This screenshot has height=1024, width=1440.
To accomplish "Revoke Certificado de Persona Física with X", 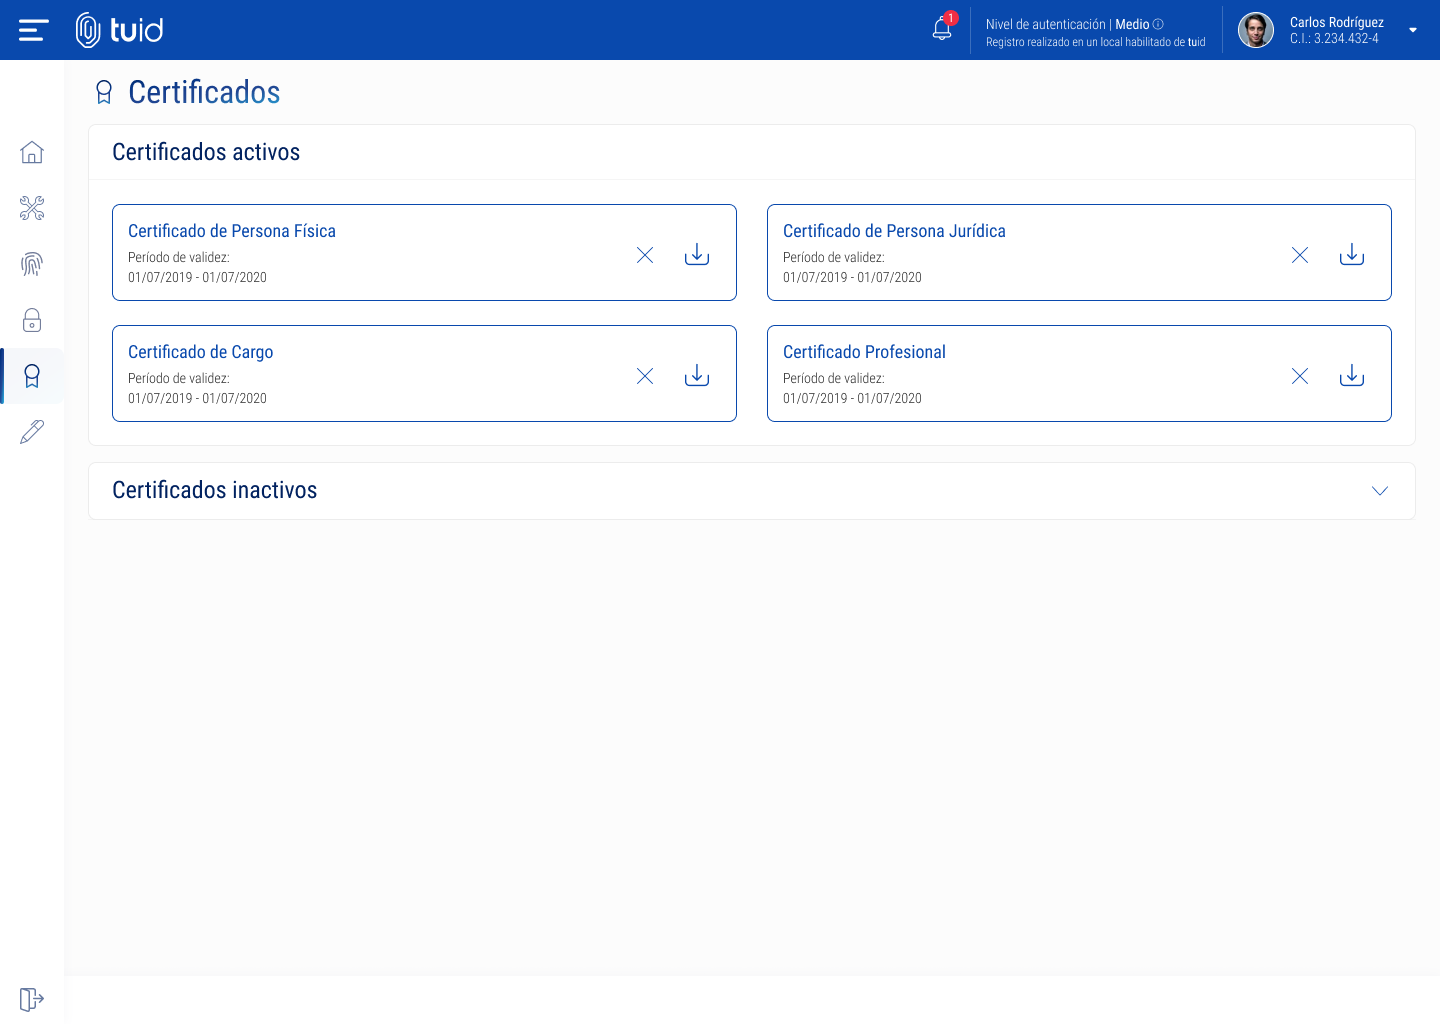I will 645,255.
